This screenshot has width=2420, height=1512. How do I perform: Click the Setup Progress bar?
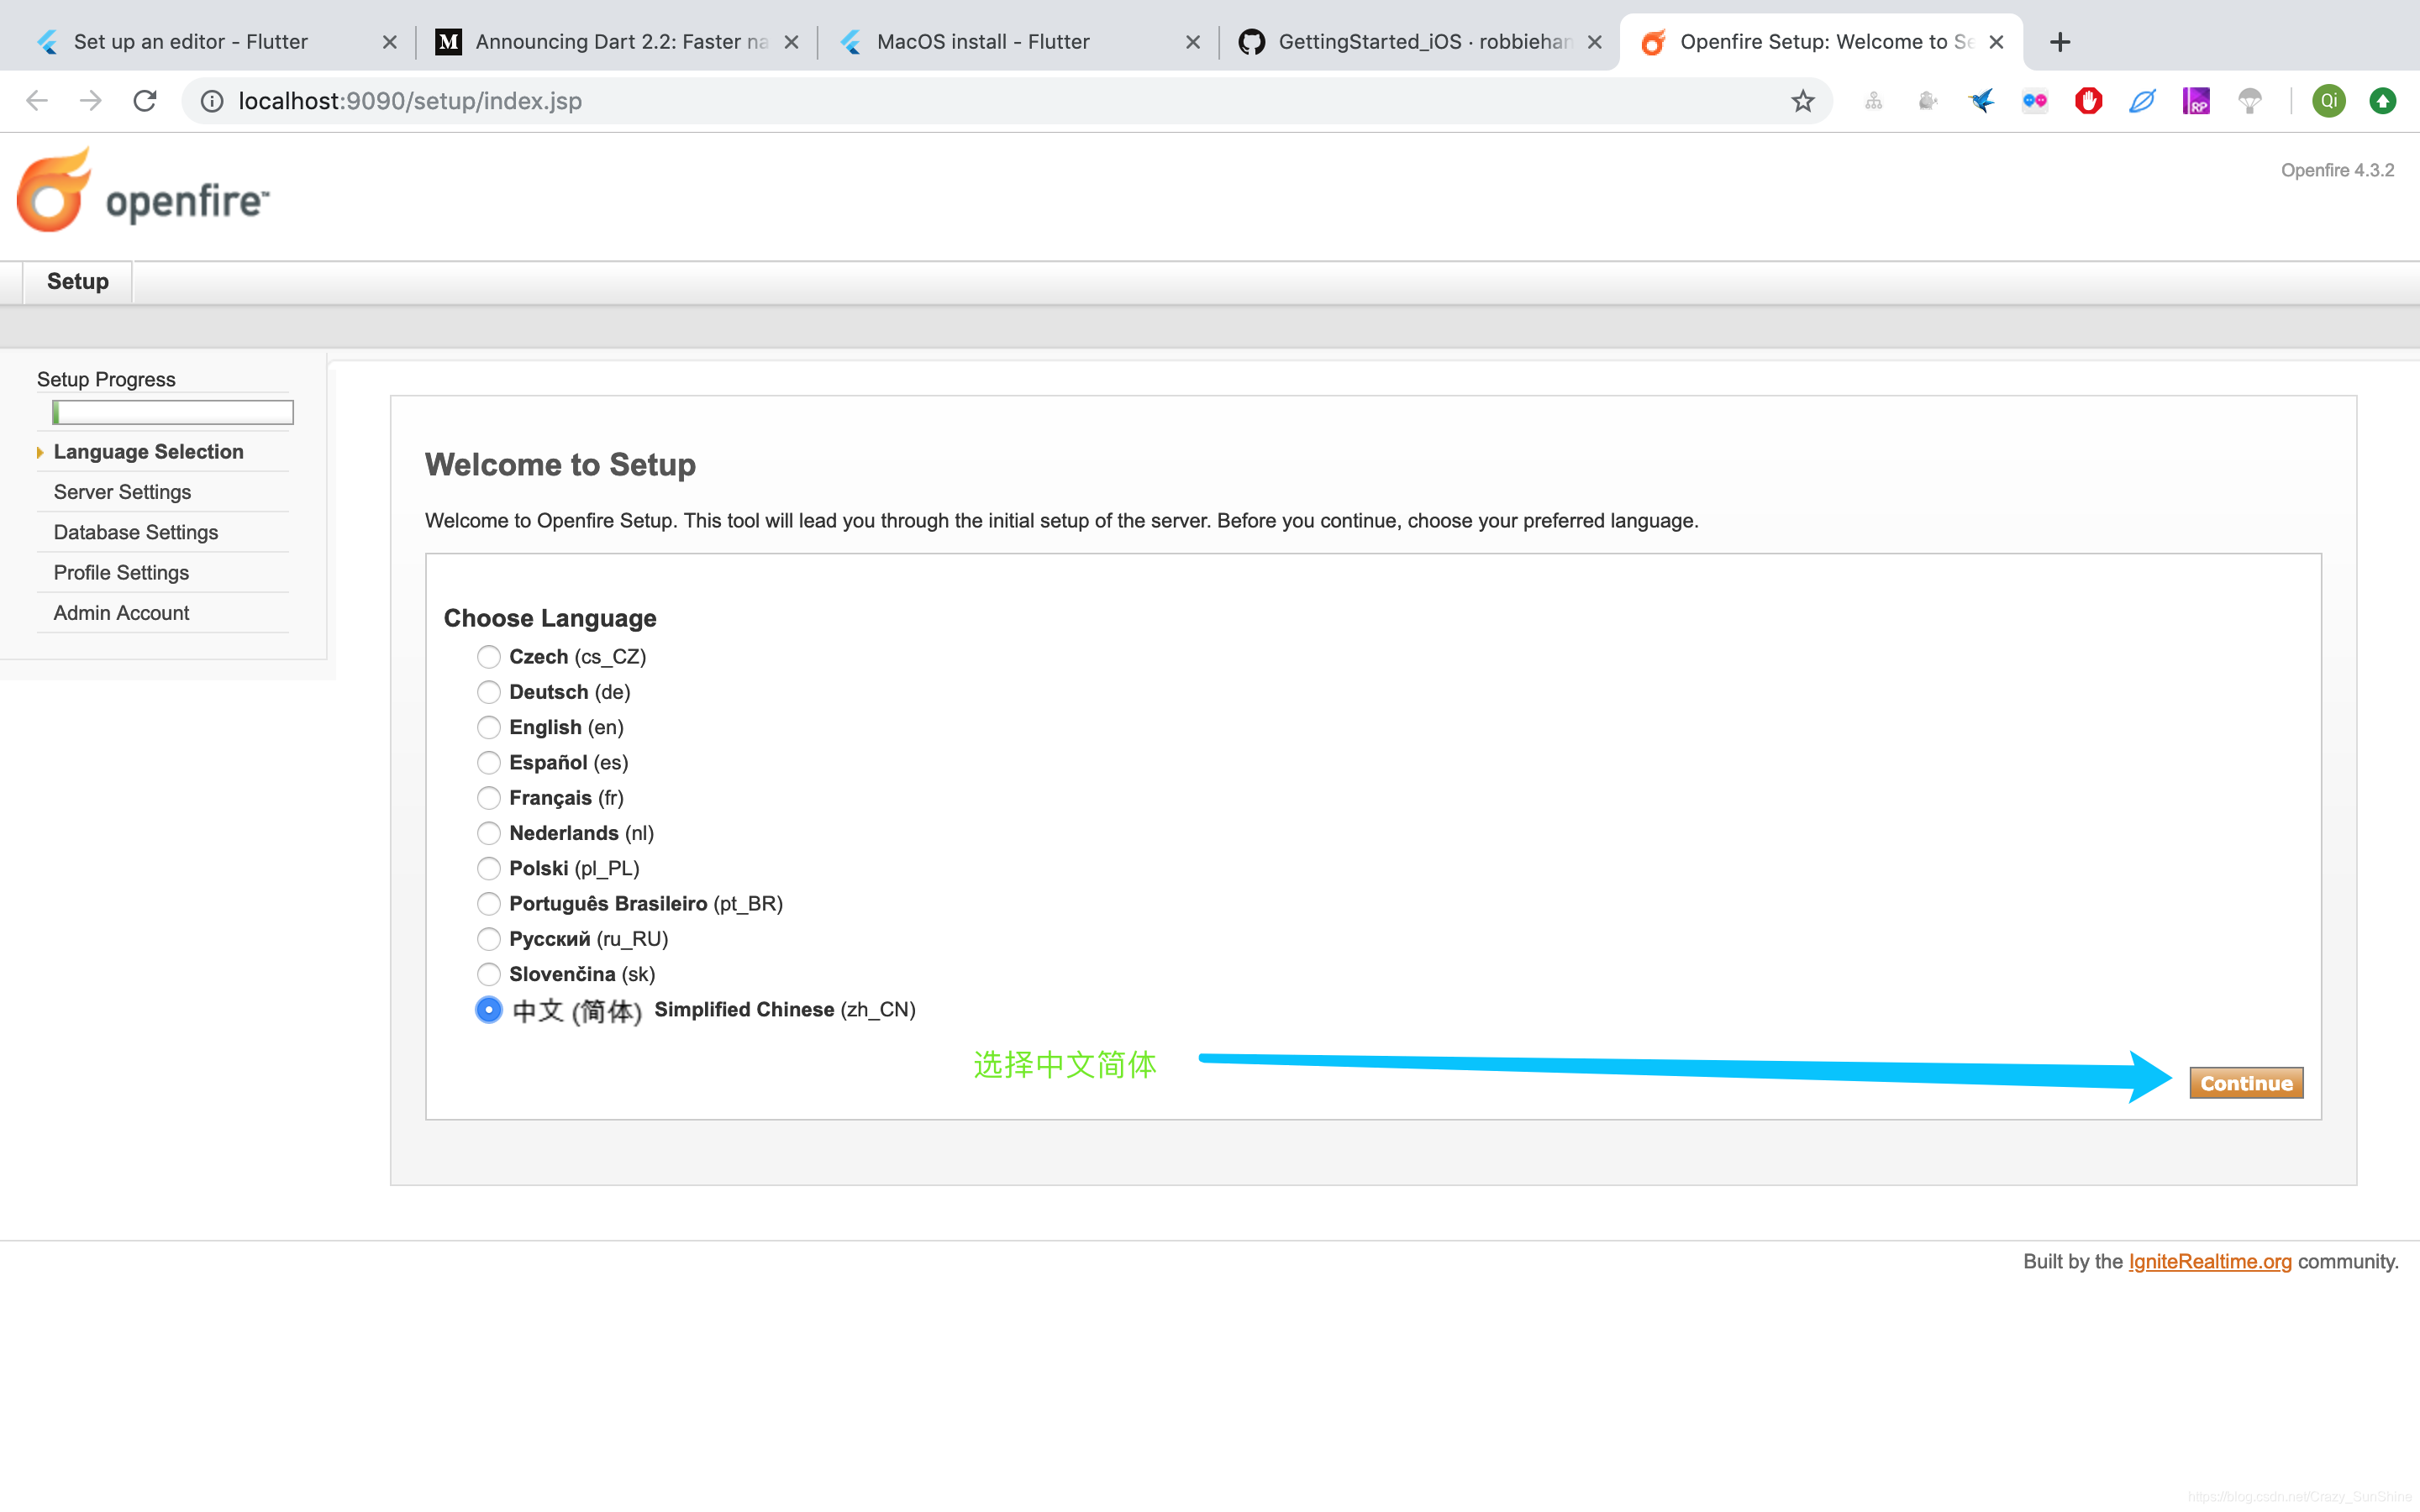(x=173, y=412)
